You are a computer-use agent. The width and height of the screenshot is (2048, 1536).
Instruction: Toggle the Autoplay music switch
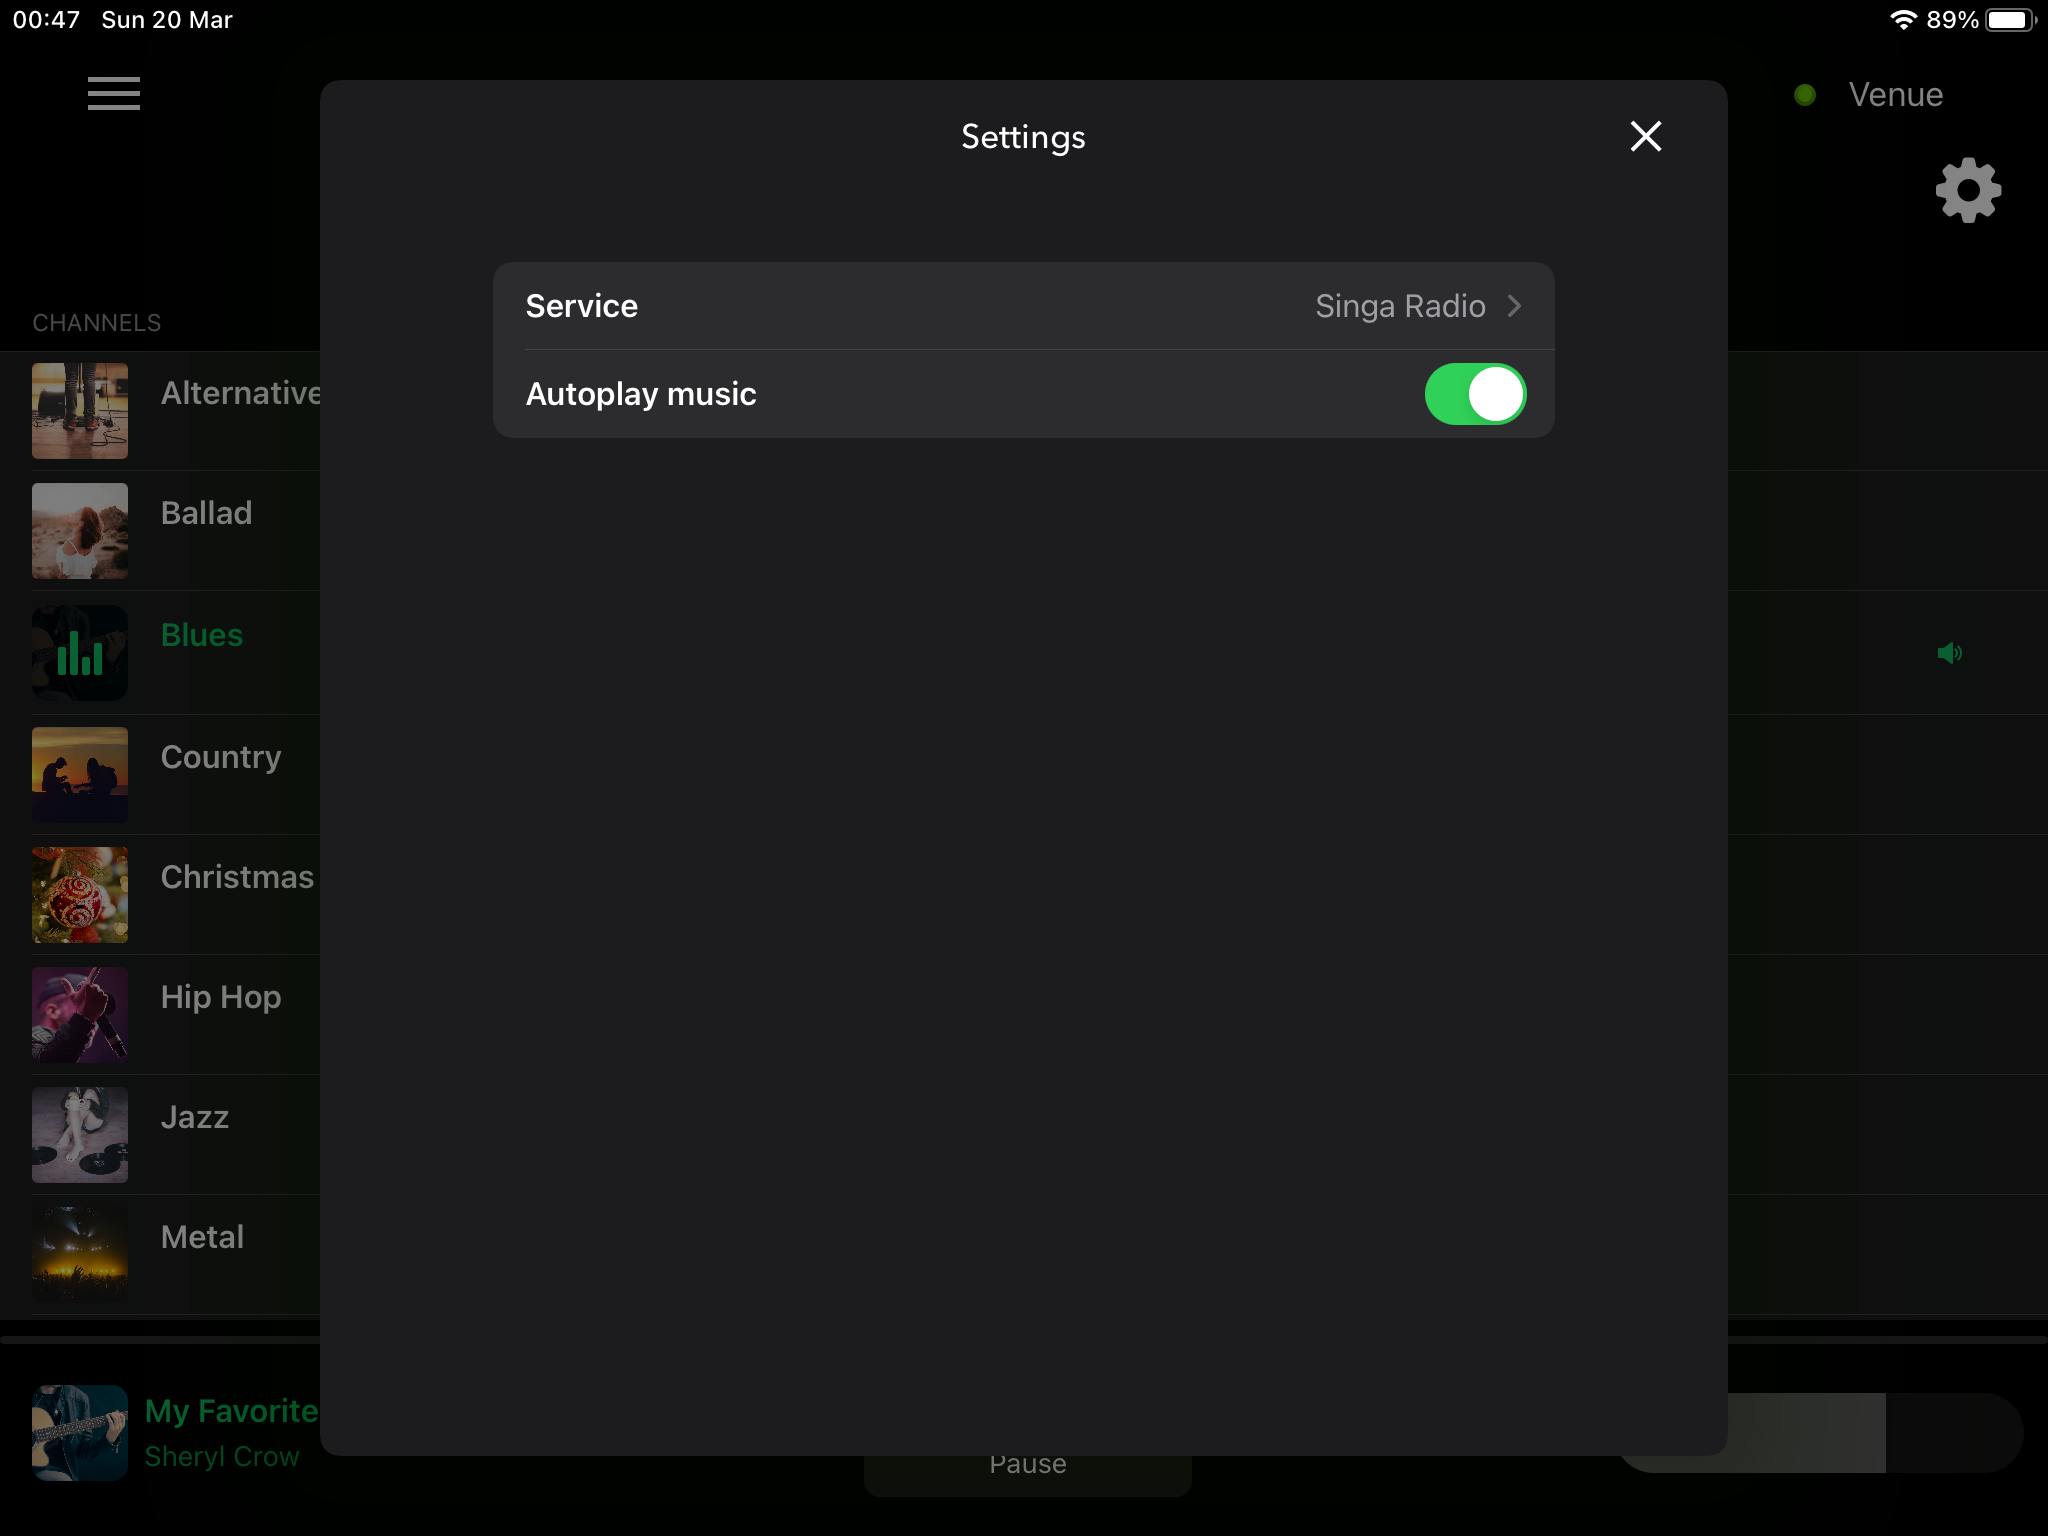click(x=1475, y=394)
